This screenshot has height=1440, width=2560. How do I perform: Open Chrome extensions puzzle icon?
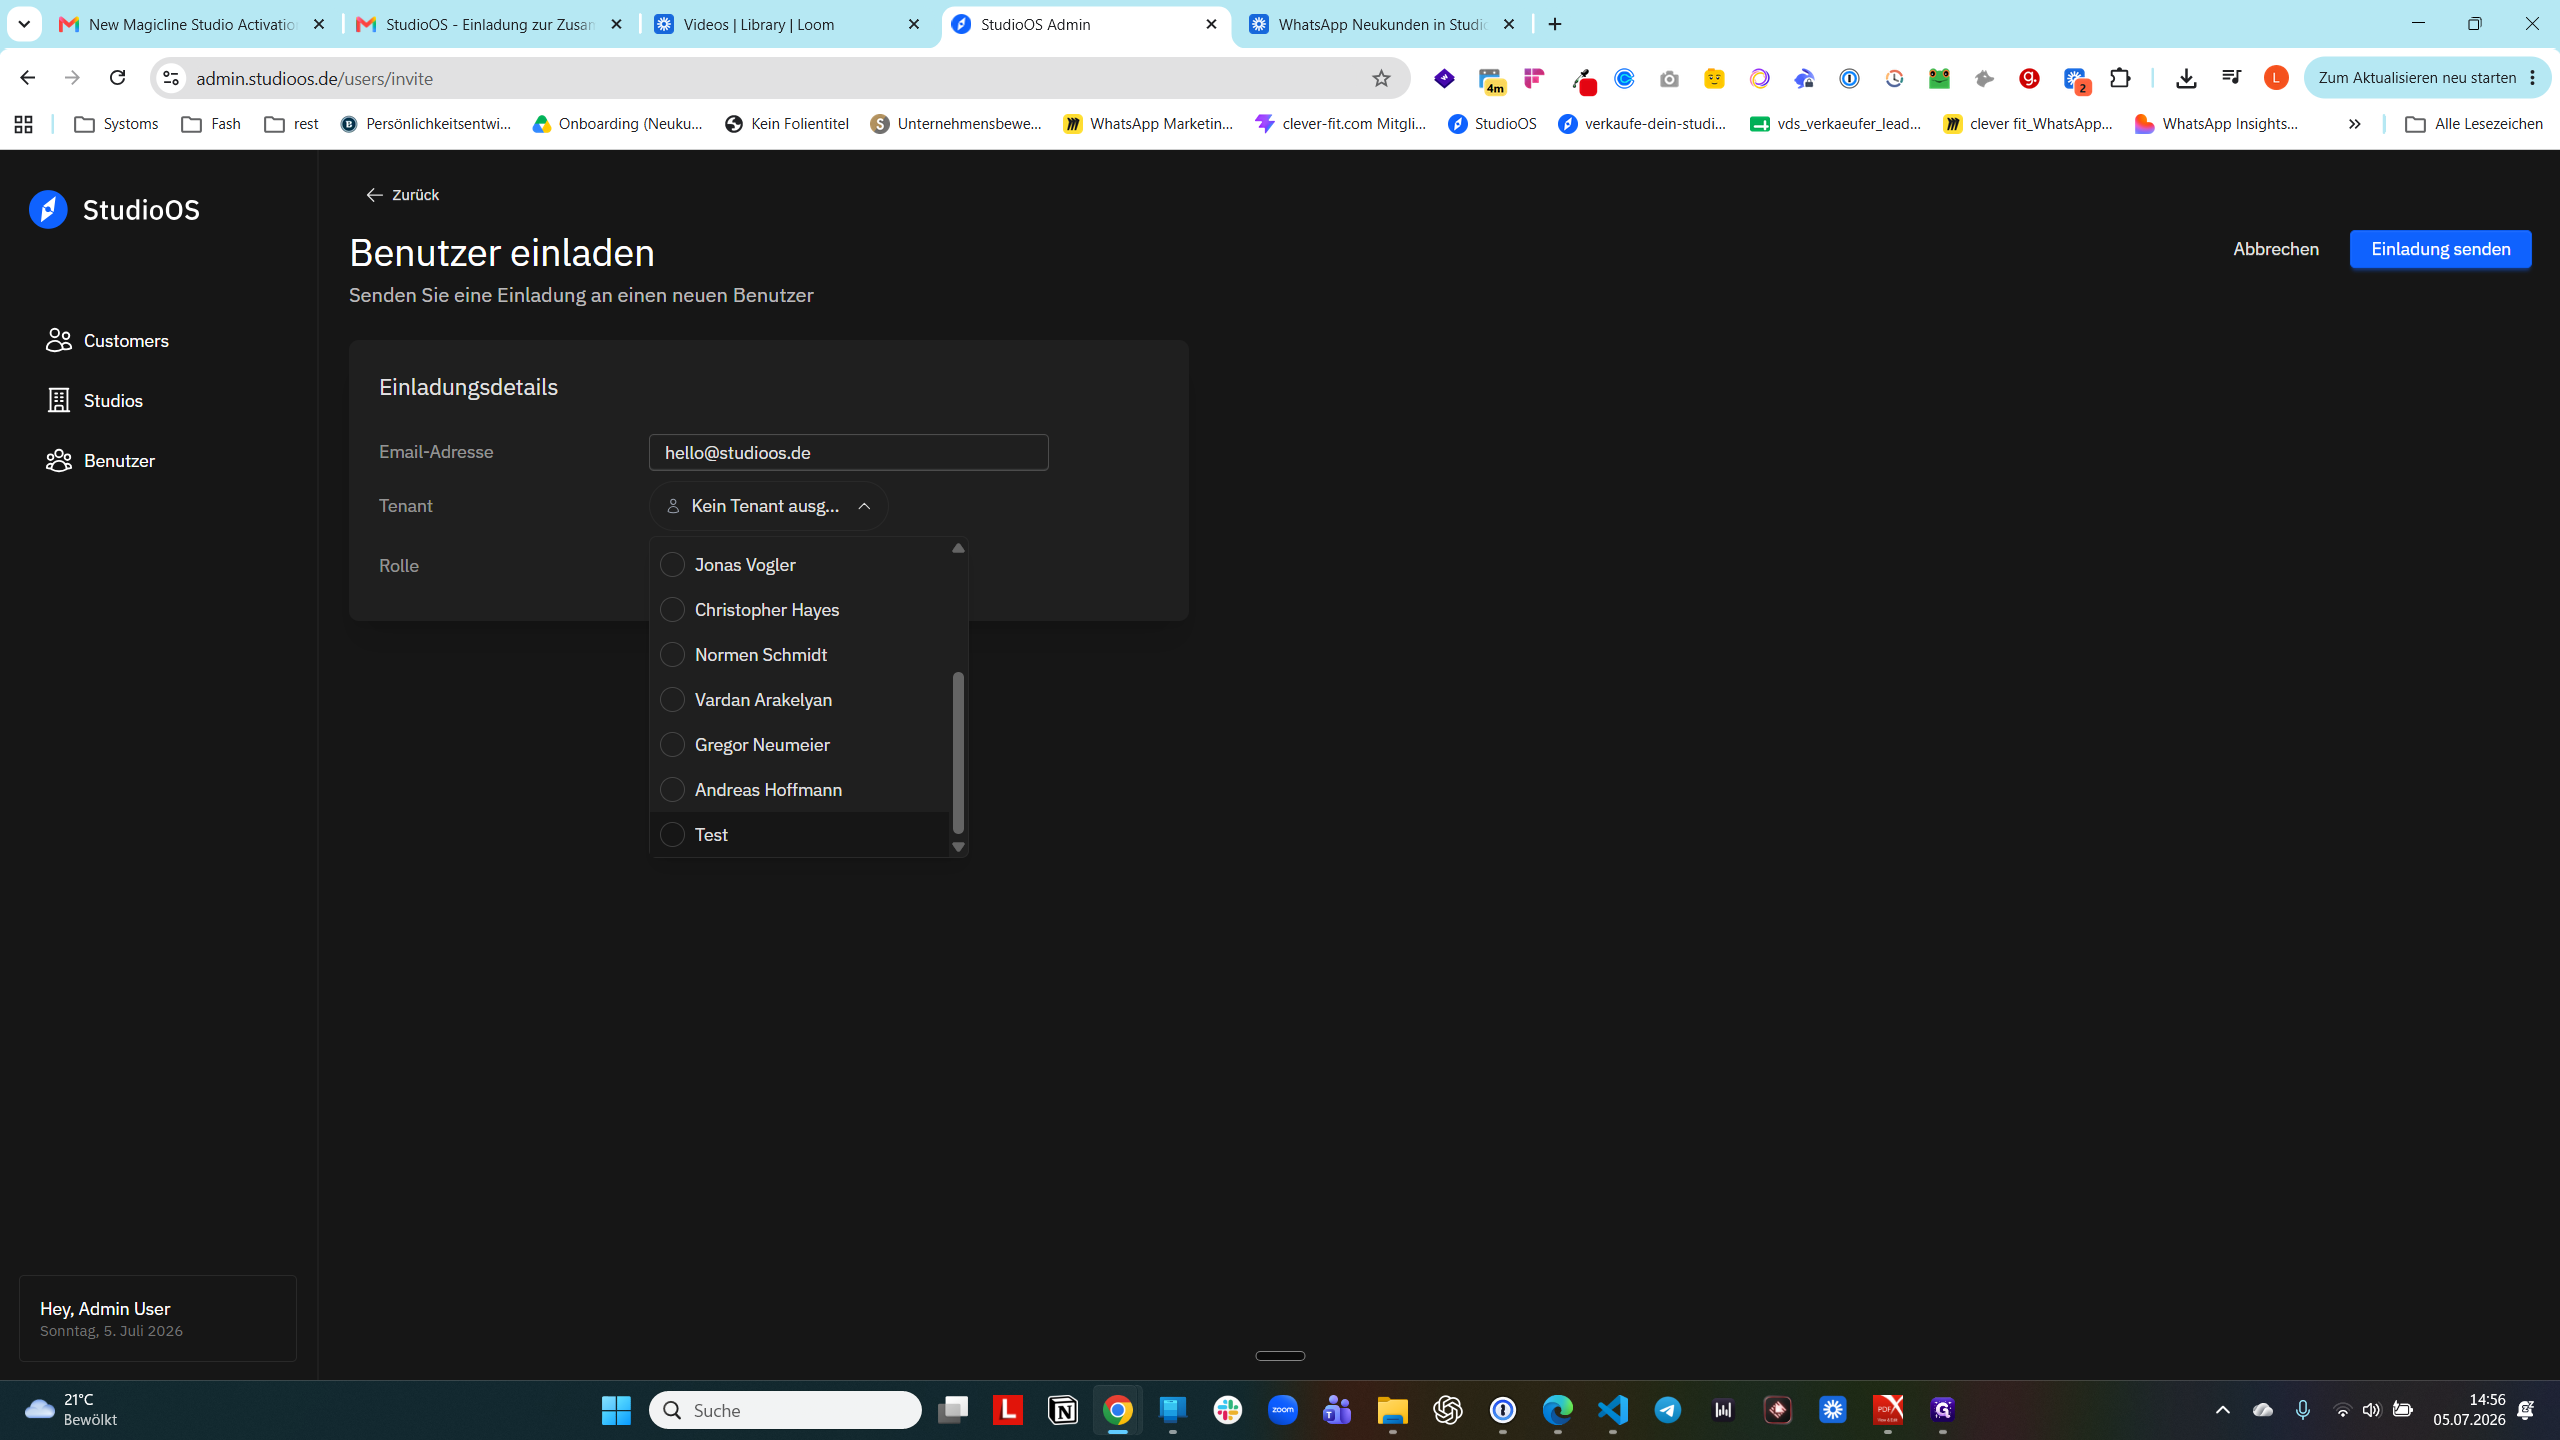pyautogui.click(x=2120, y=78)
